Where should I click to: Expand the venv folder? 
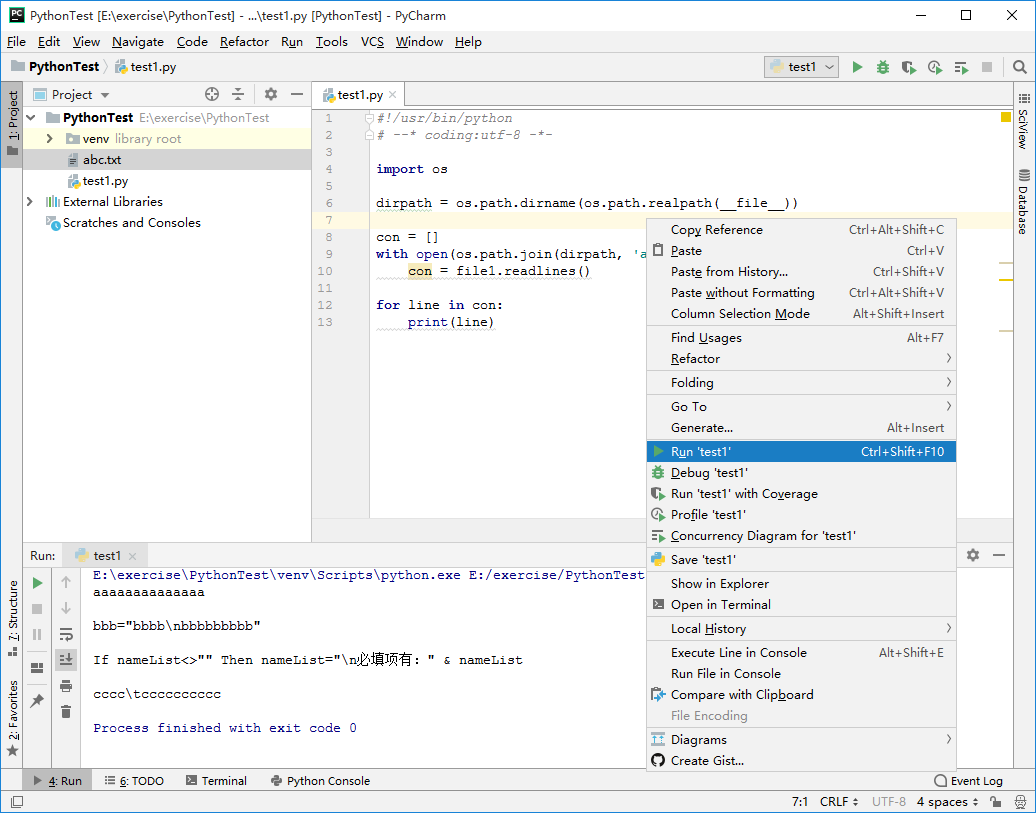[x=50, y=139]
